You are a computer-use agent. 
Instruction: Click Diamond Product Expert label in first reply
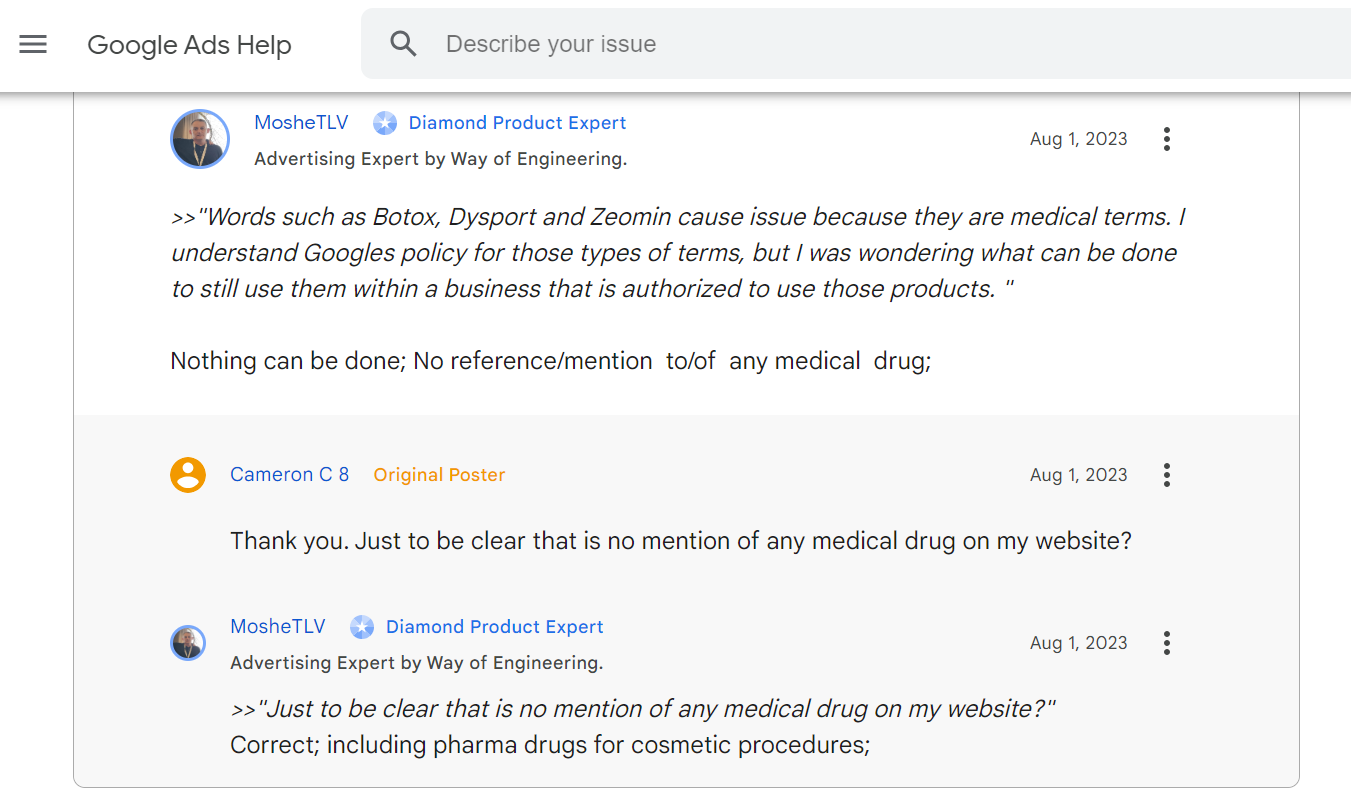[517, 123]
